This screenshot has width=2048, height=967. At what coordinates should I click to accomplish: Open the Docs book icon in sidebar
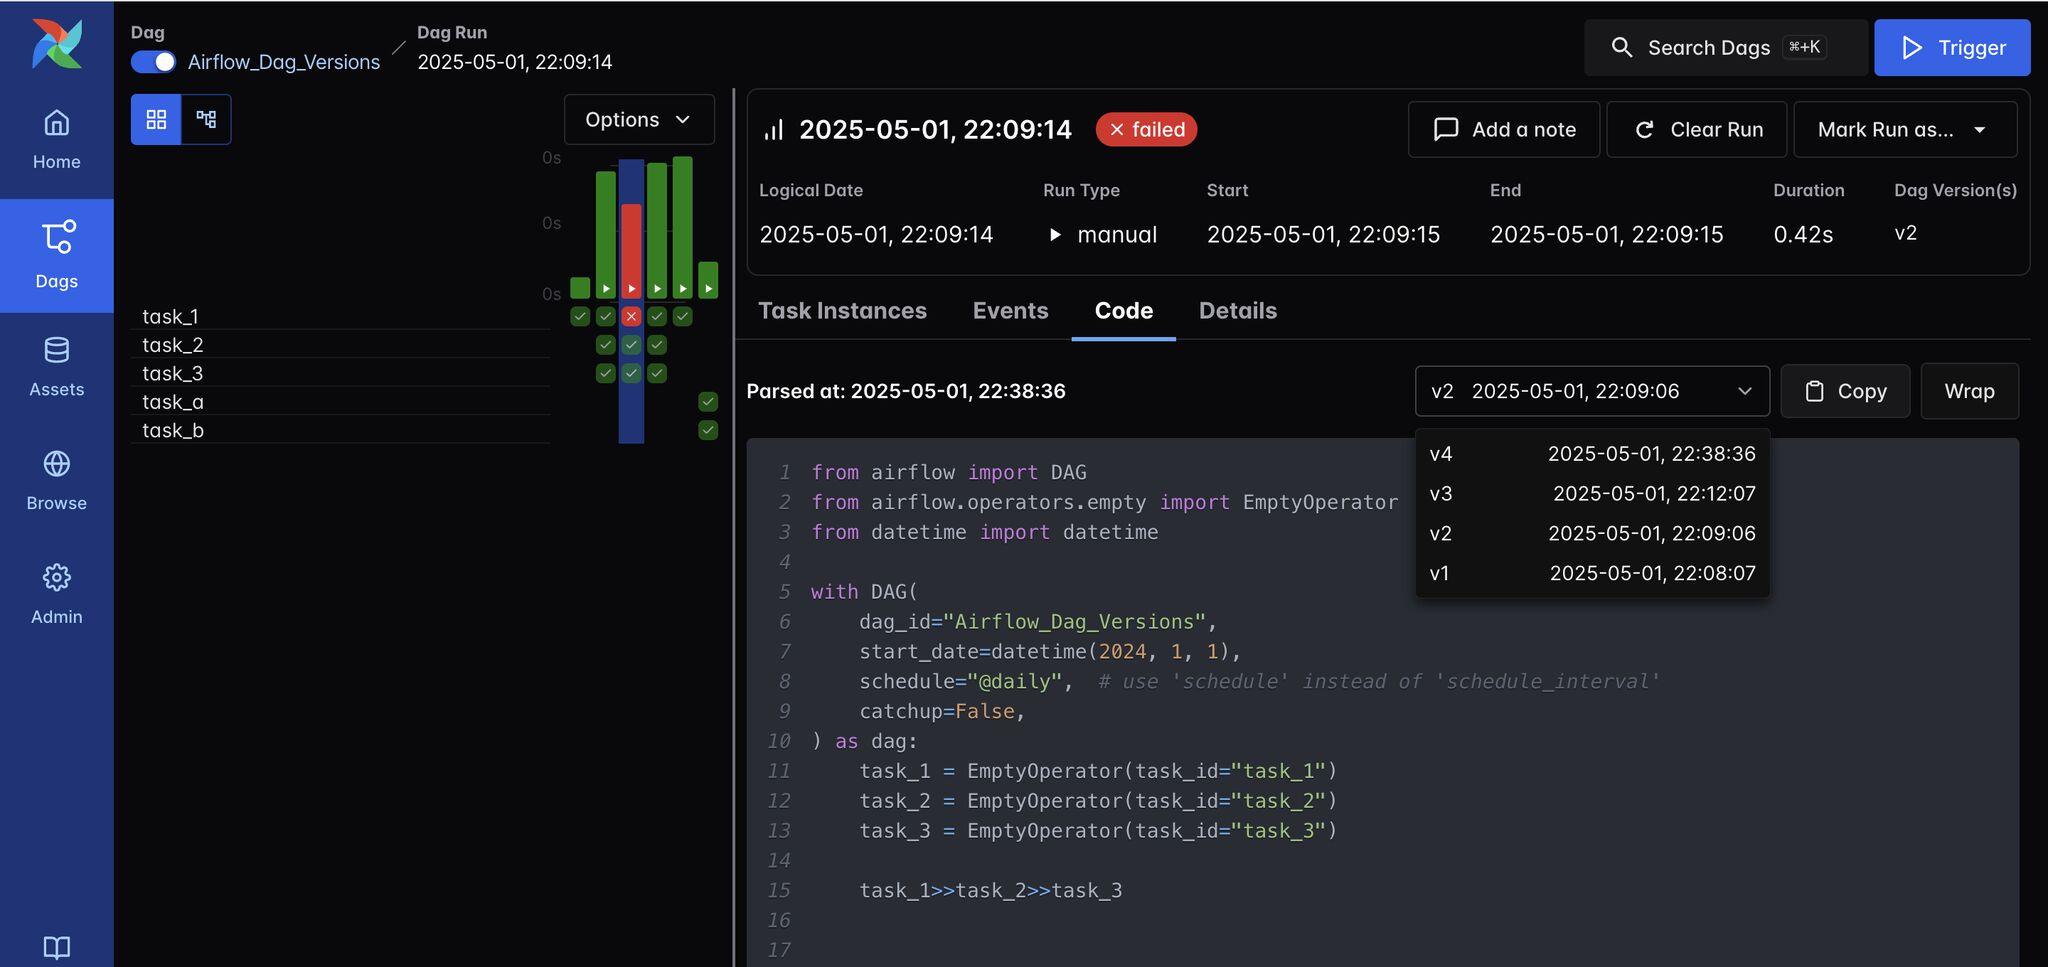tap(56, 947)
